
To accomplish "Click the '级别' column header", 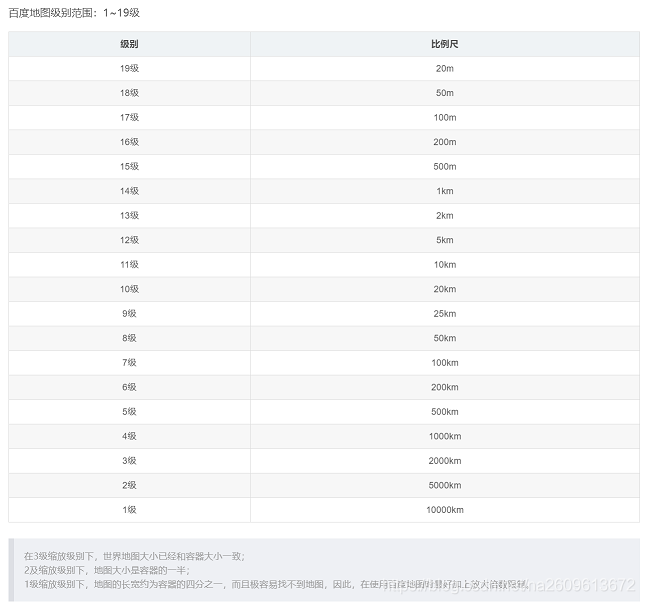I will click(129, 44).
